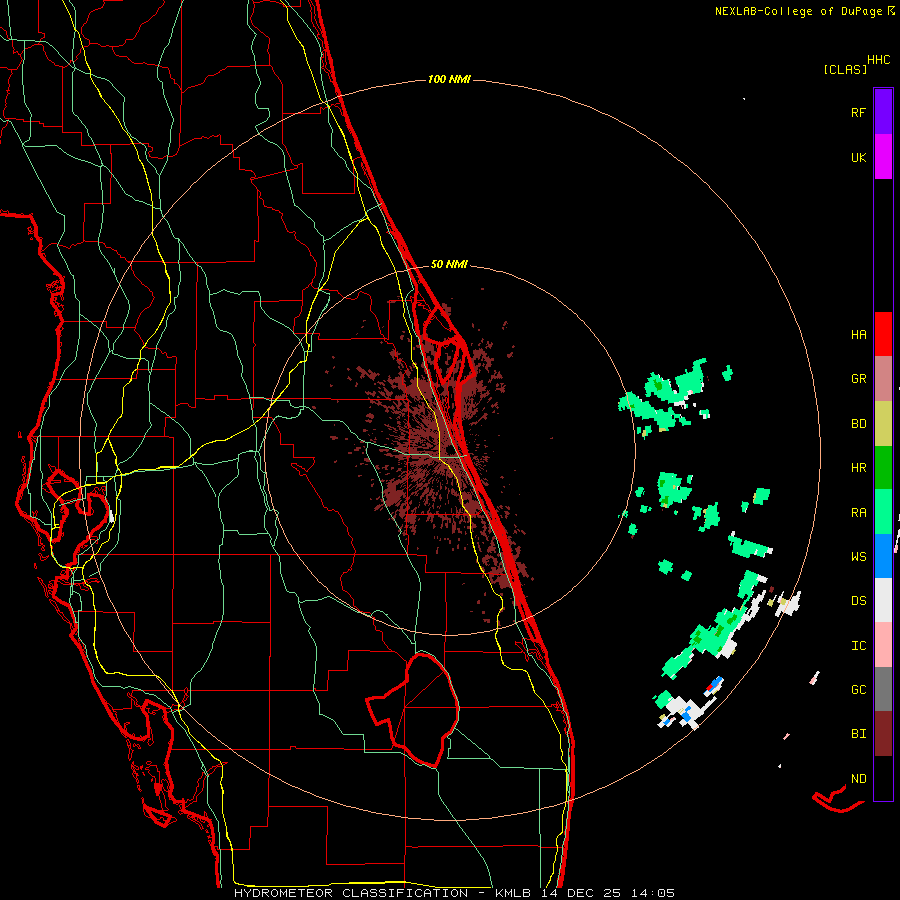900x900 pixels.
Task: Select the BI brown legend swatch
Action: (883, 734)
